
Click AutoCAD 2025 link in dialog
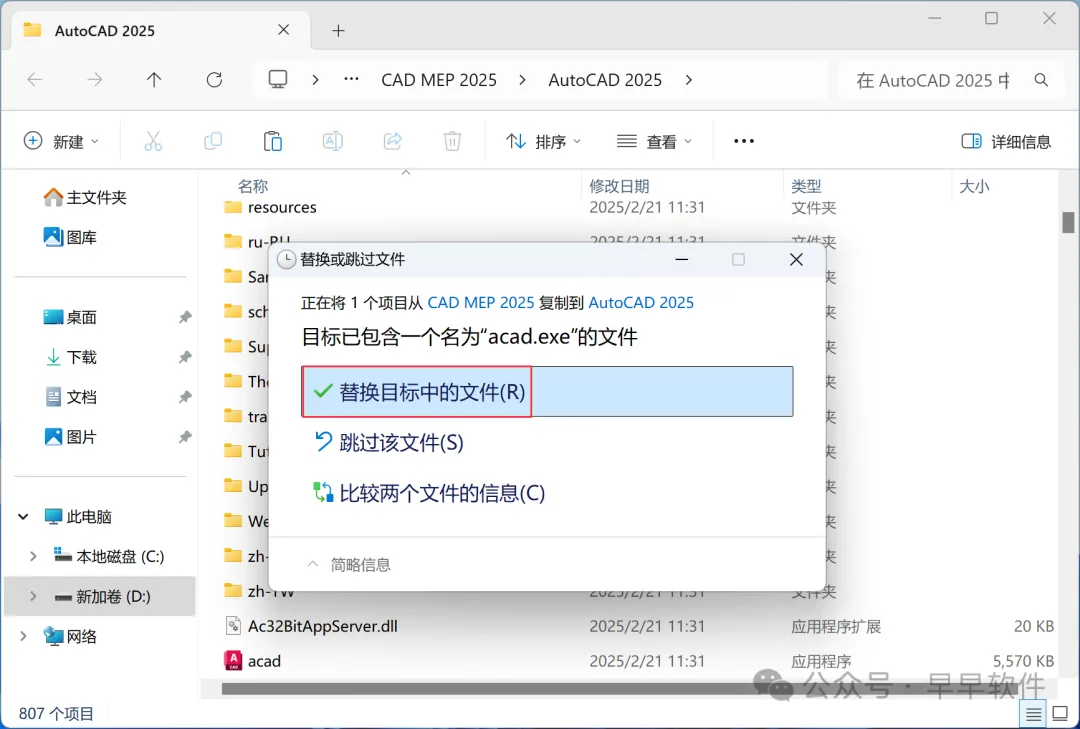tap(641, 302)
